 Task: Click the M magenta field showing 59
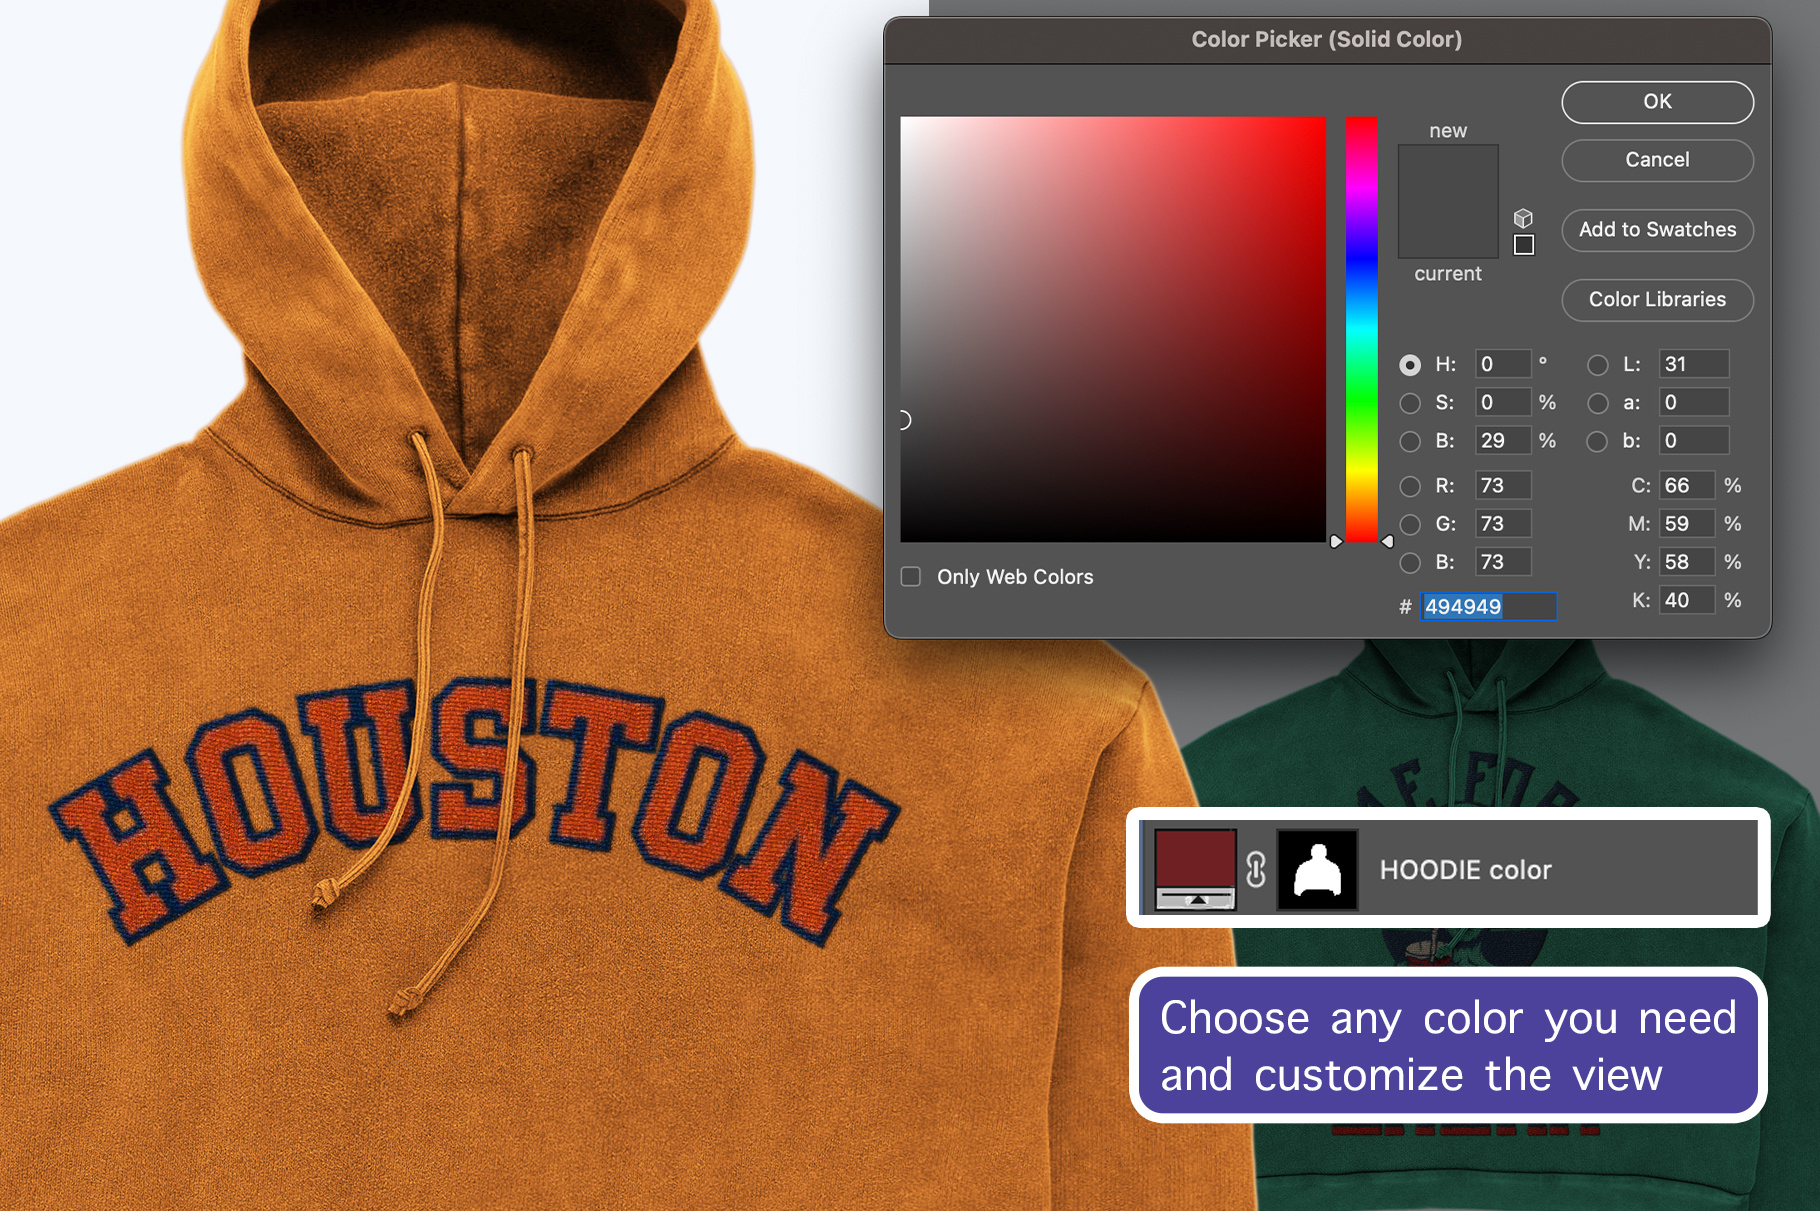pos(1687,523)
